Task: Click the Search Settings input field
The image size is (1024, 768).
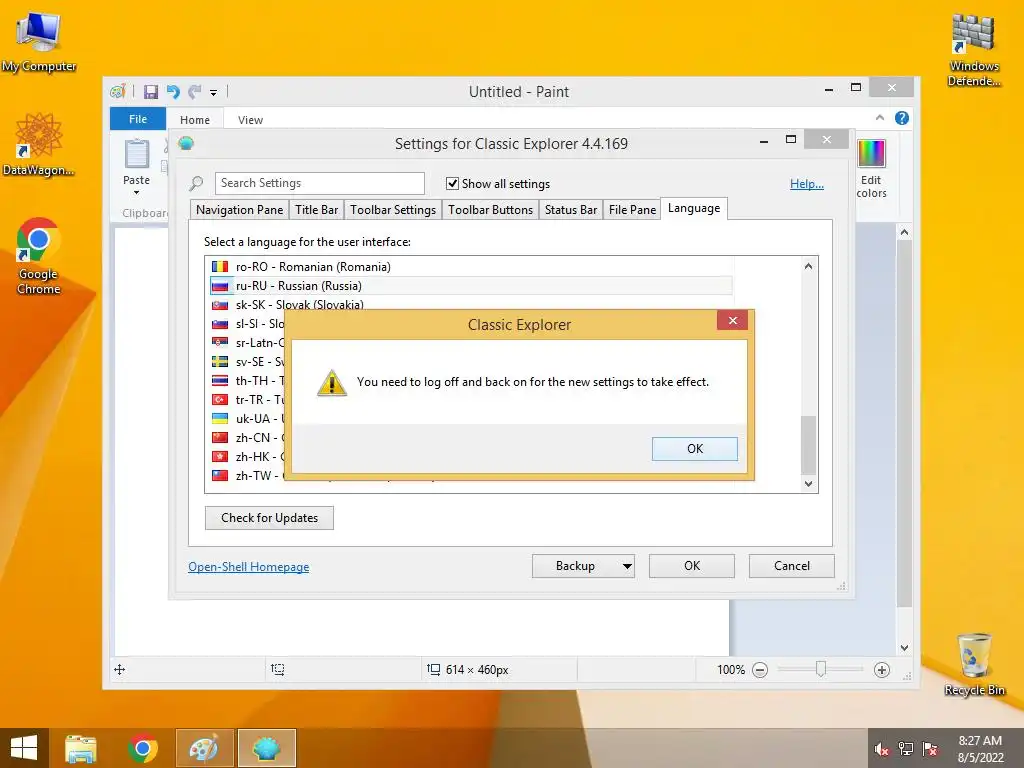Action: [319, 183]
